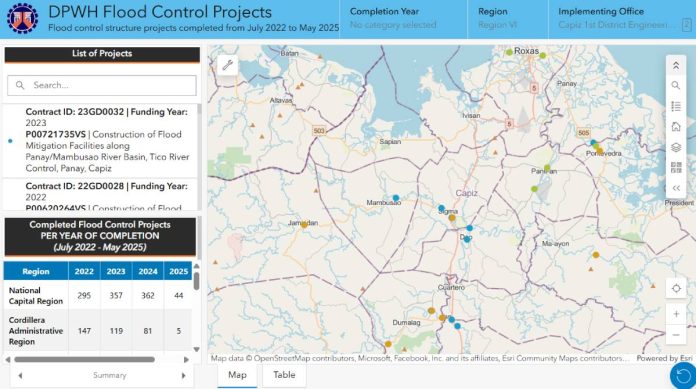696x389 pixels.
Task: Find my location on the map
Action: coord(676,289)
